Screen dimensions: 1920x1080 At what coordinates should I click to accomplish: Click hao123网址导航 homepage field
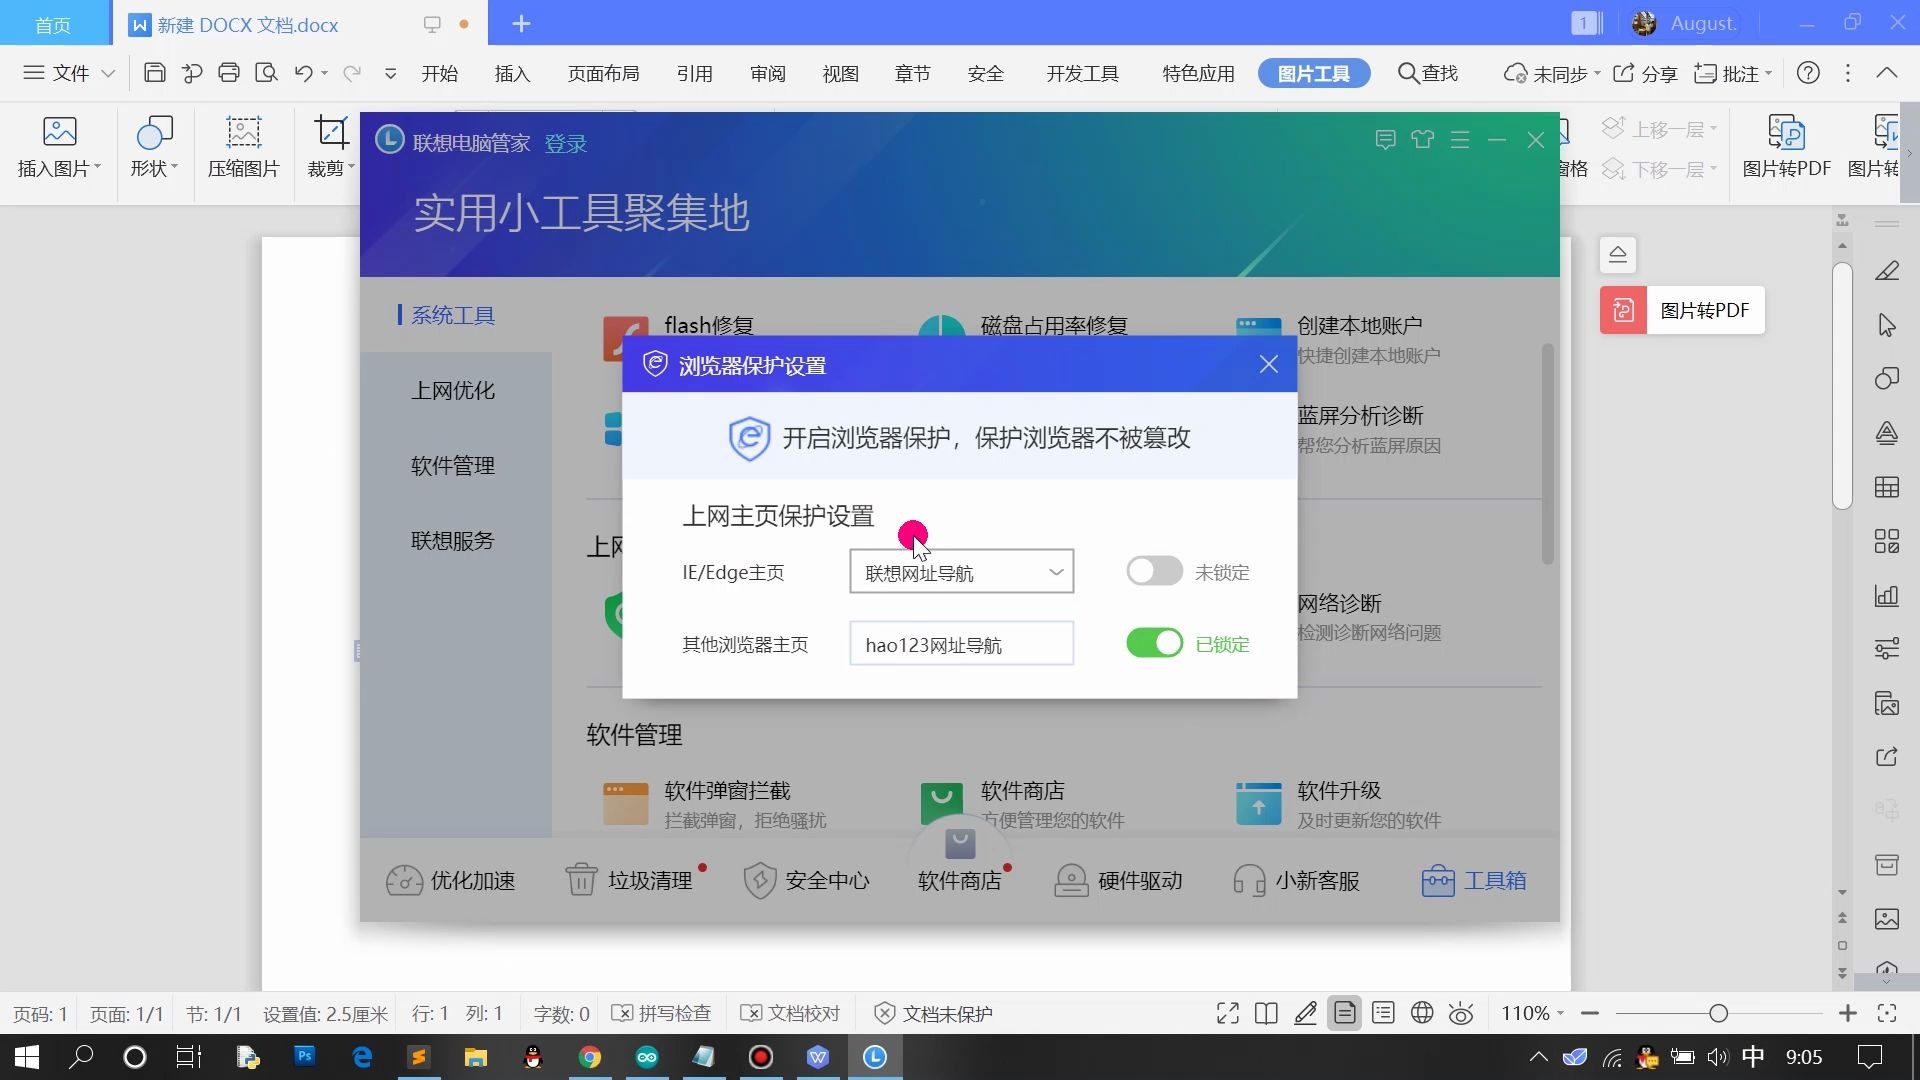961,643
